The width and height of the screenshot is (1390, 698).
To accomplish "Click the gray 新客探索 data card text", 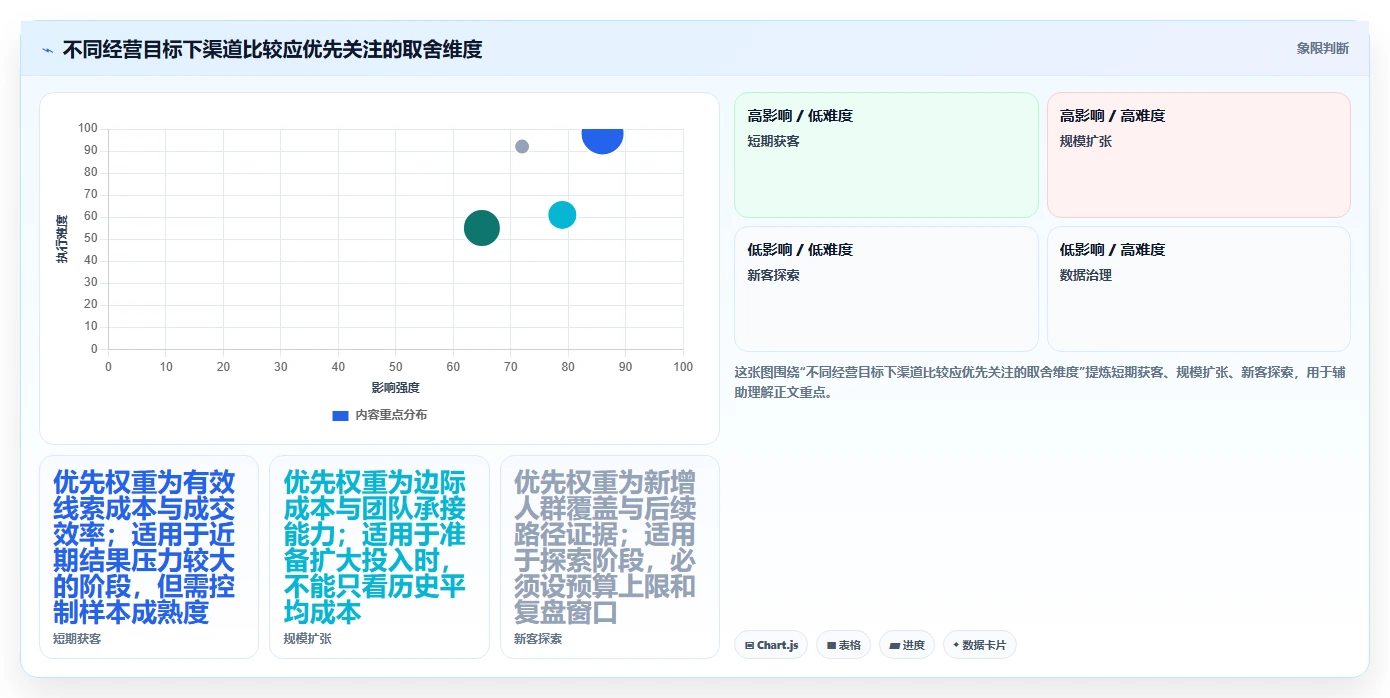I will [606, 547].
